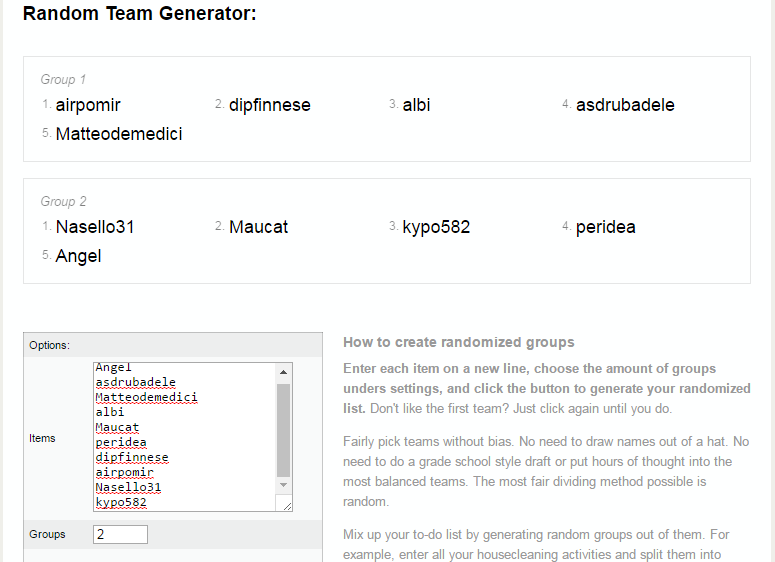Click 'dipfinnese' line in the Items textarea
Screen dimensions: 775x562
tap(132, 457)
